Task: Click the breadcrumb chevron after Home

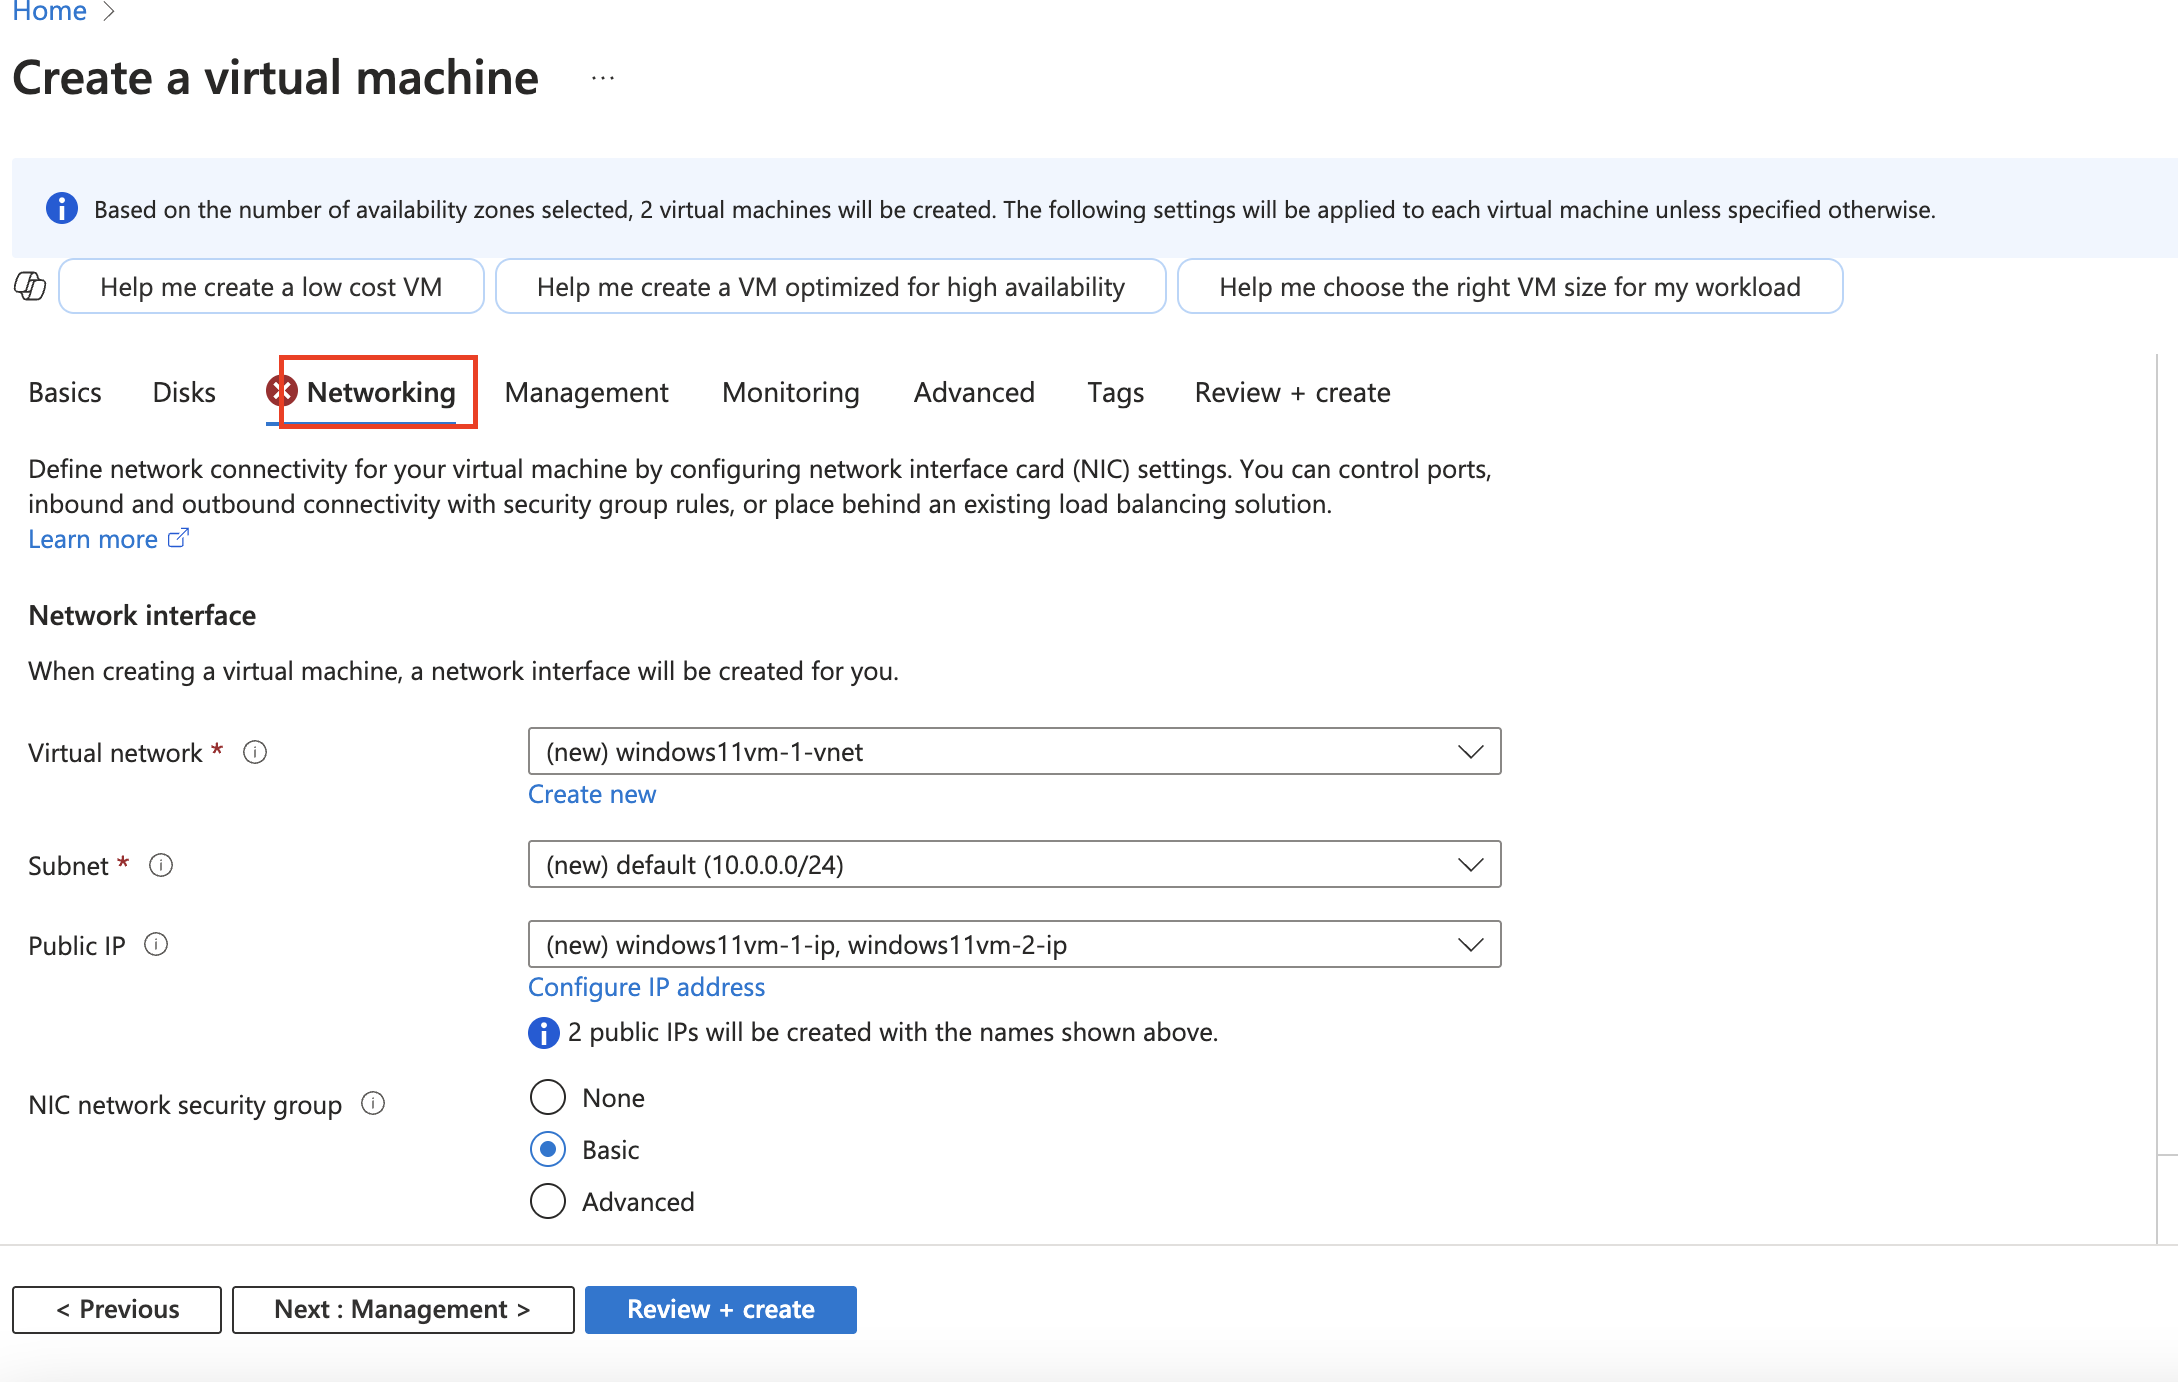Action: tap(109, 12)
